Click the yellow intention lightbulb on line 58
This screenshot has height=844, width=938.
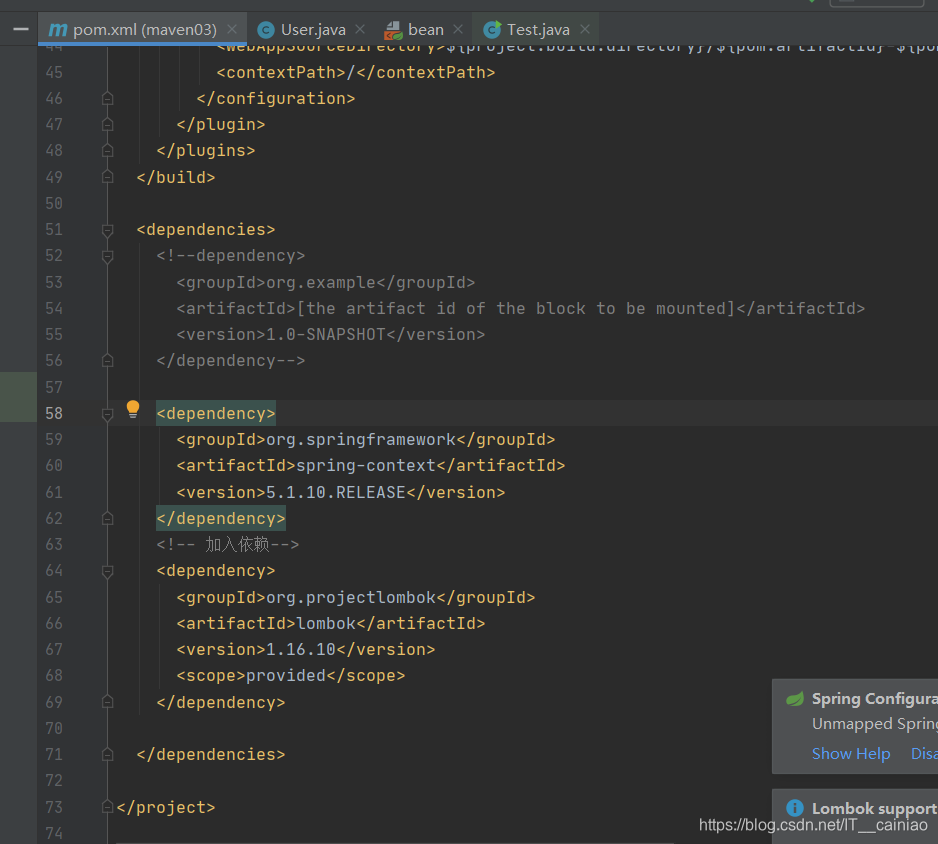[133, 410]
